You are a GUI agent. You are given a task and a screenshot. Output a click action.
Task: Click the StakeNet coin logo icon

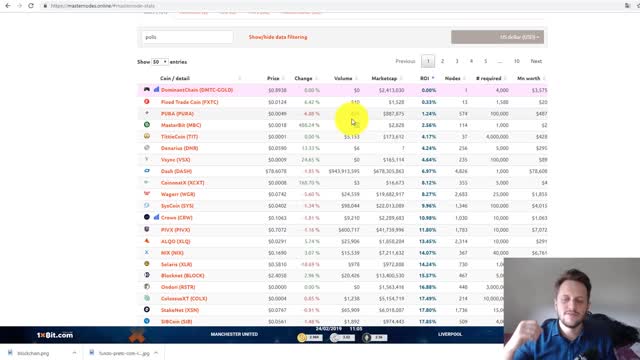click(147, 310)
